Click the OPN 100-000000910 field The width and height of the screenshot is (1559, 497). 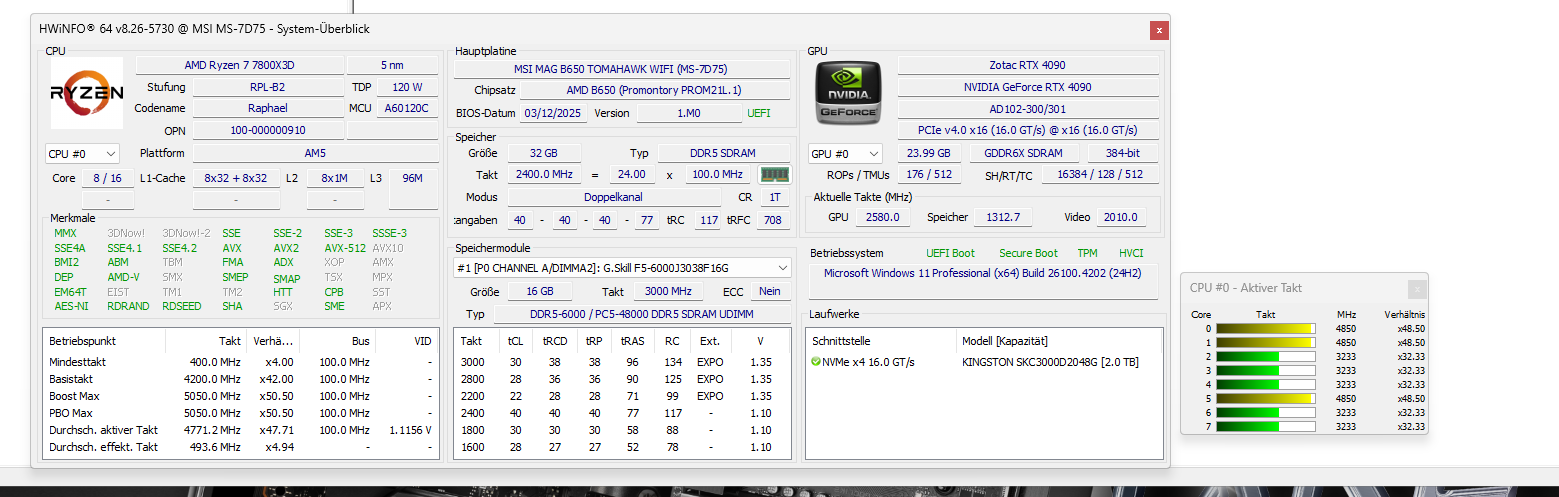tap(267, 130)
